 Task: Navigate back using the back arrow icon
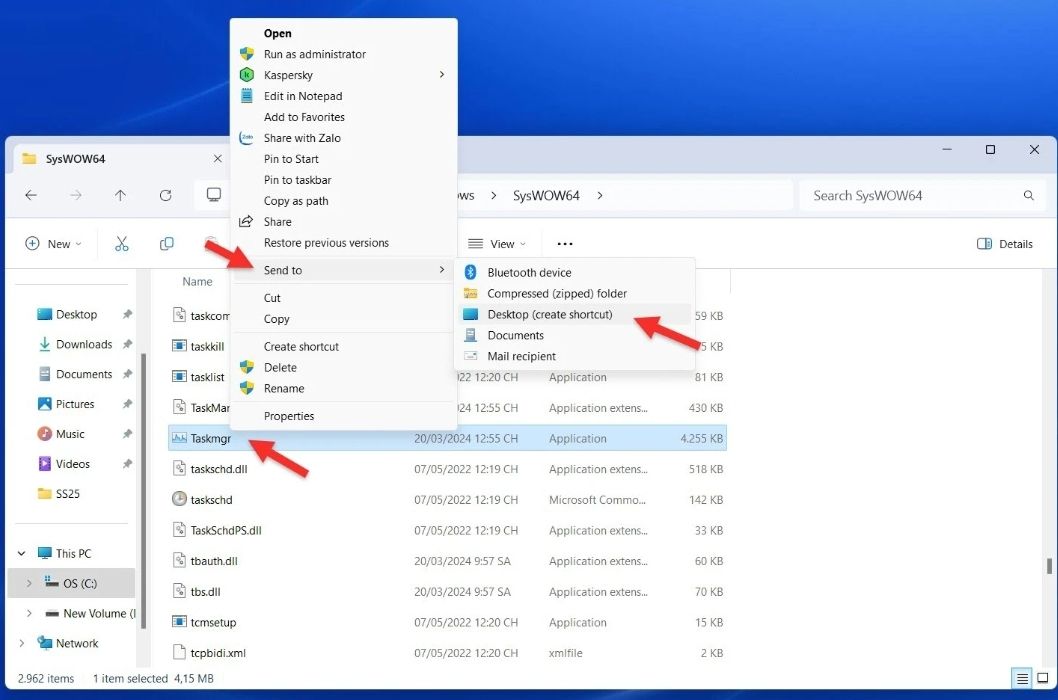31,195
